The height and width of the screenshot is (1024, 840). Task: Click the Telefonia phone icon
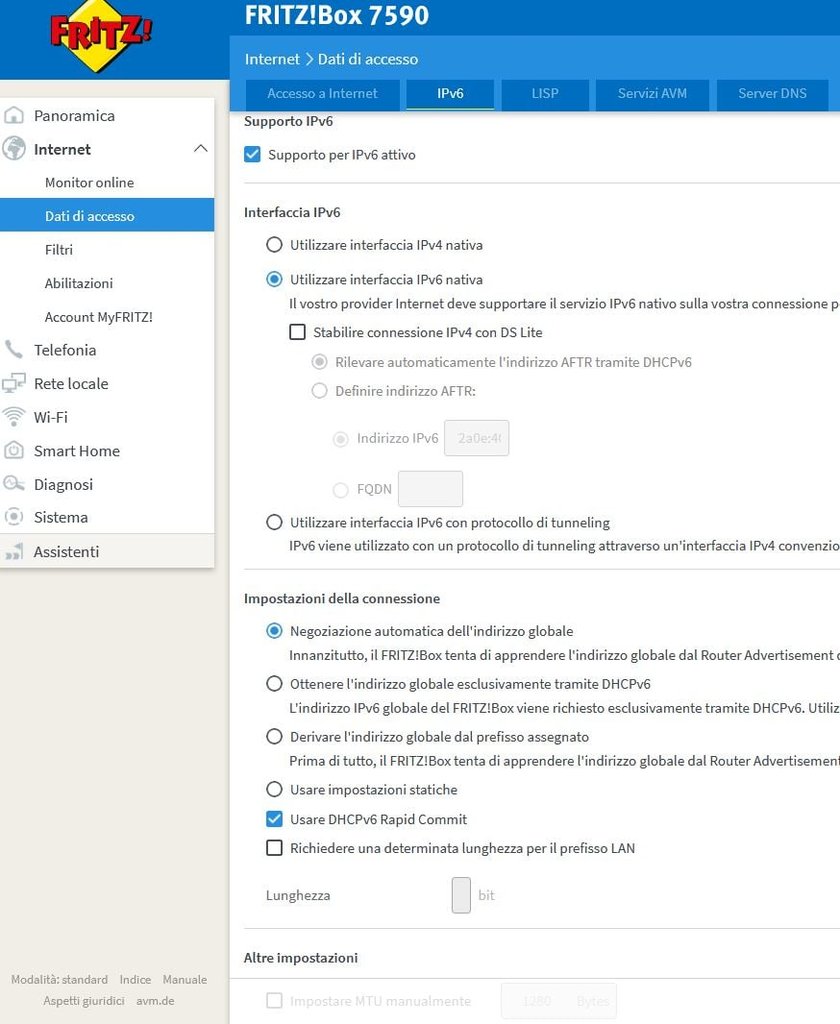14,349
